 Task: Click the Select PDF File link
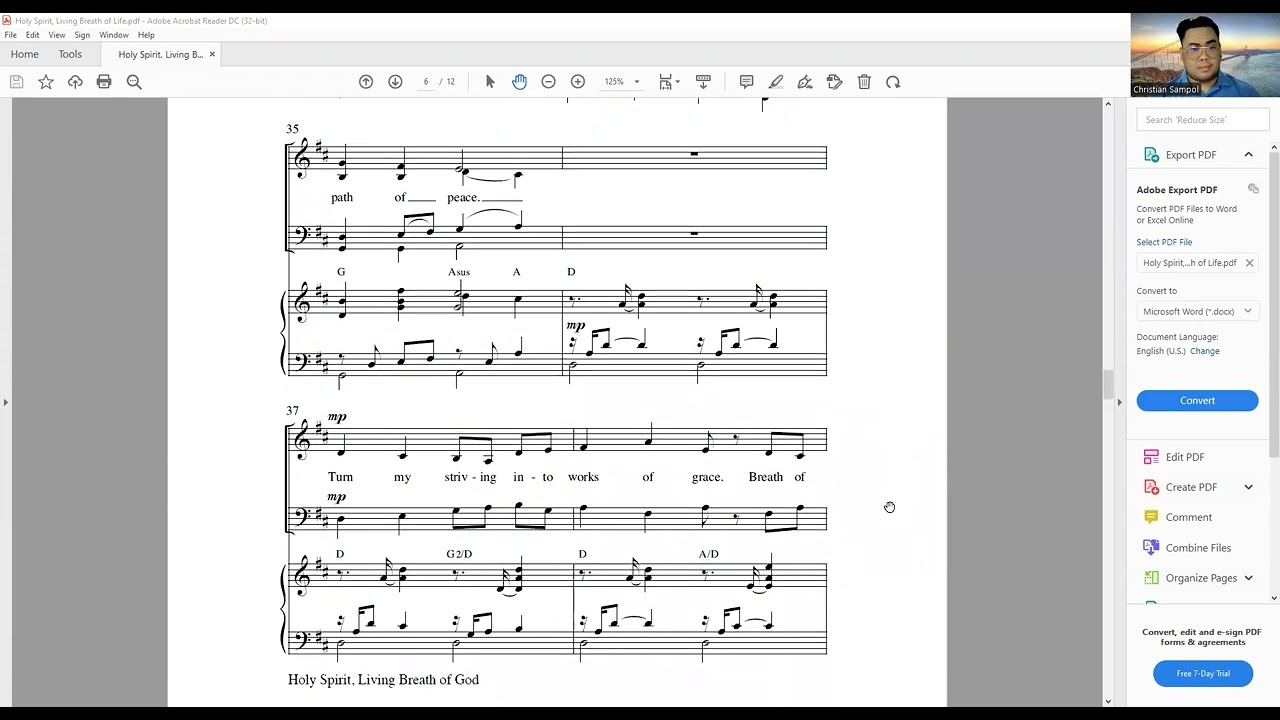coord(1164,242)
